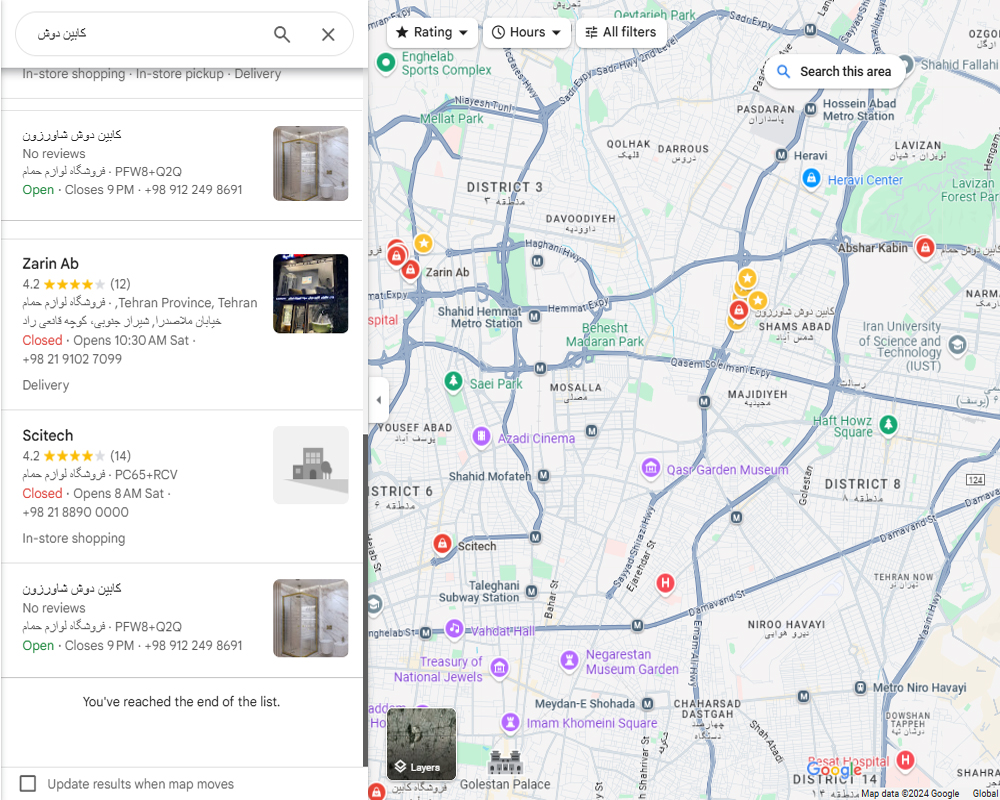Click the Scitech red shop marker
Image resolution: width=1000 pixels, height=800 pixels.
(x=442, y=544)
